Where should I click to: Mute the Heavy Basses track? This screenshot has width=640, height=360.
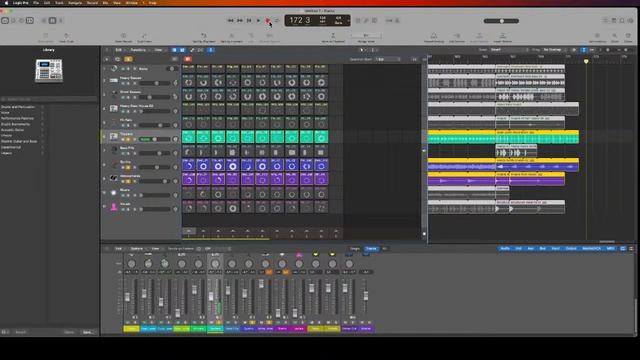pyautogui.click(x=123, y=83)
